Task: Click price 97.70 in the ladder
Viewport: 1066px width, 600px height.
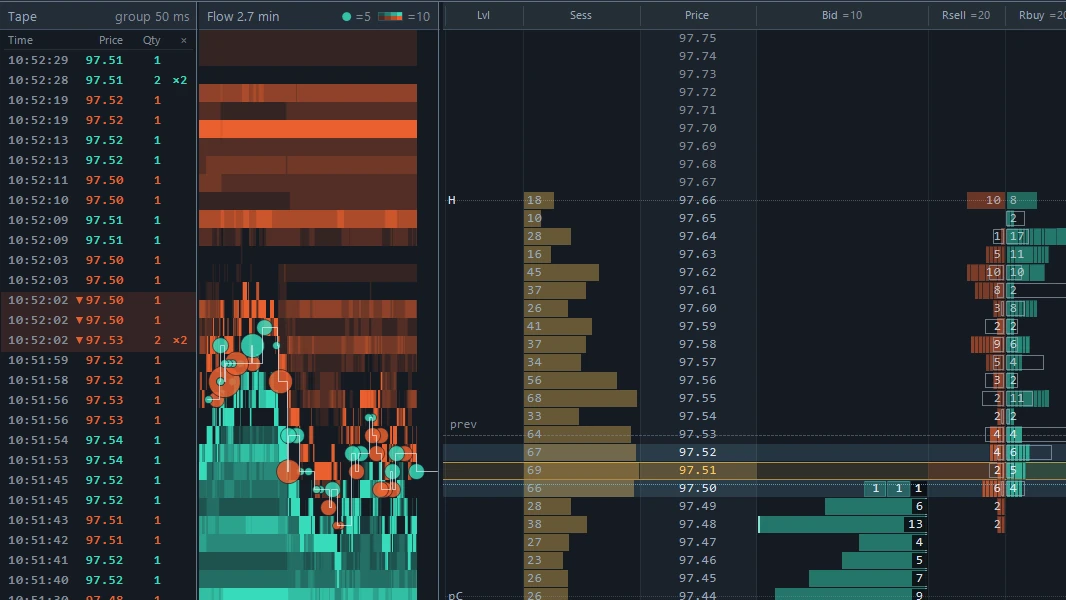Action: (x=697, y=128)
